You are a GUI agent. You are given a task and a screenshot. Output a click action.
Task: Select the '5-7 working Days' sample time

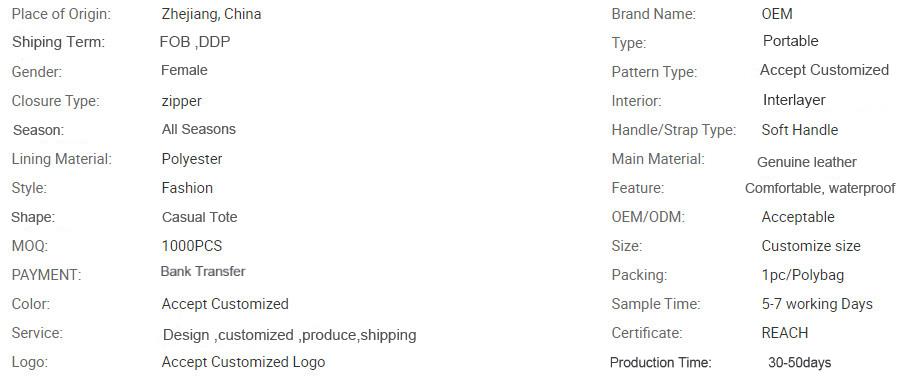[x=817, y=304]
